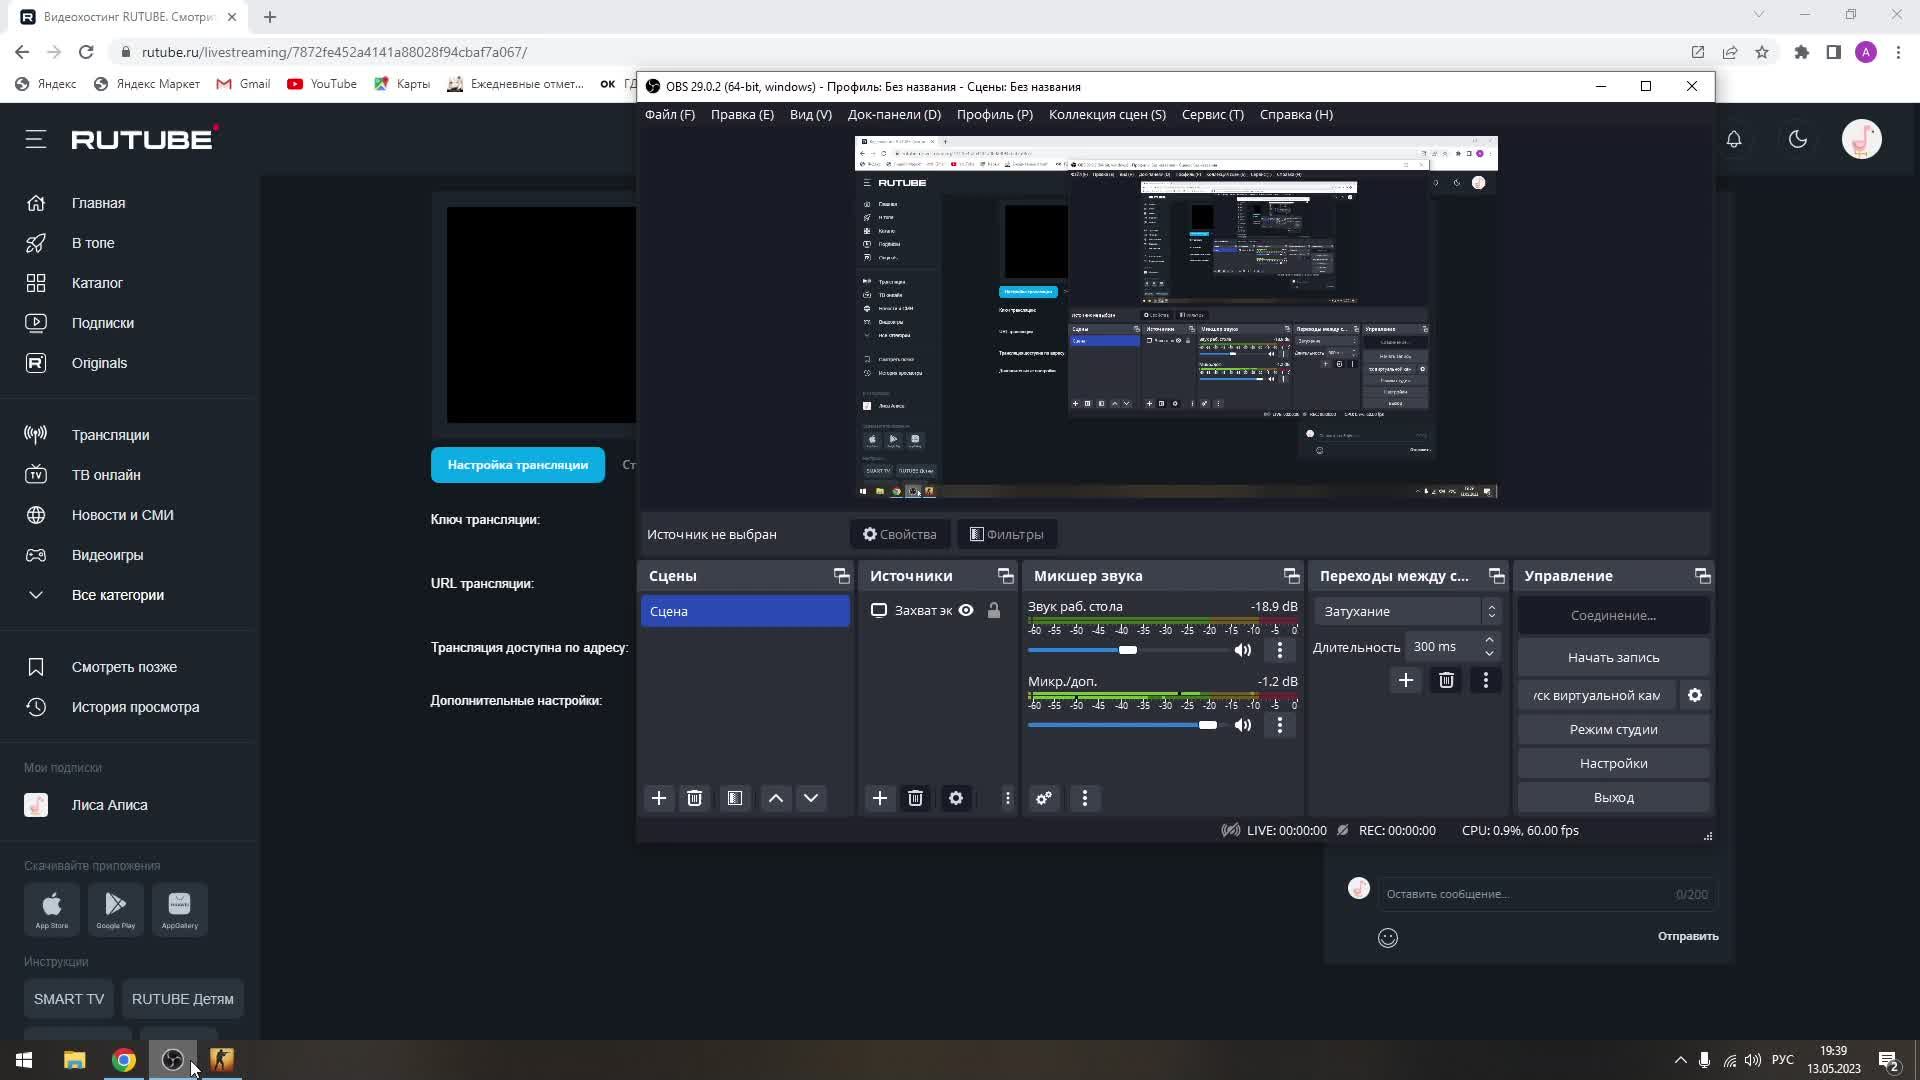Click the Начать запись button
Image resolution: width=1920 pixels, height=1080 pixels.
pyautogui.click(x=1613, y=657)
